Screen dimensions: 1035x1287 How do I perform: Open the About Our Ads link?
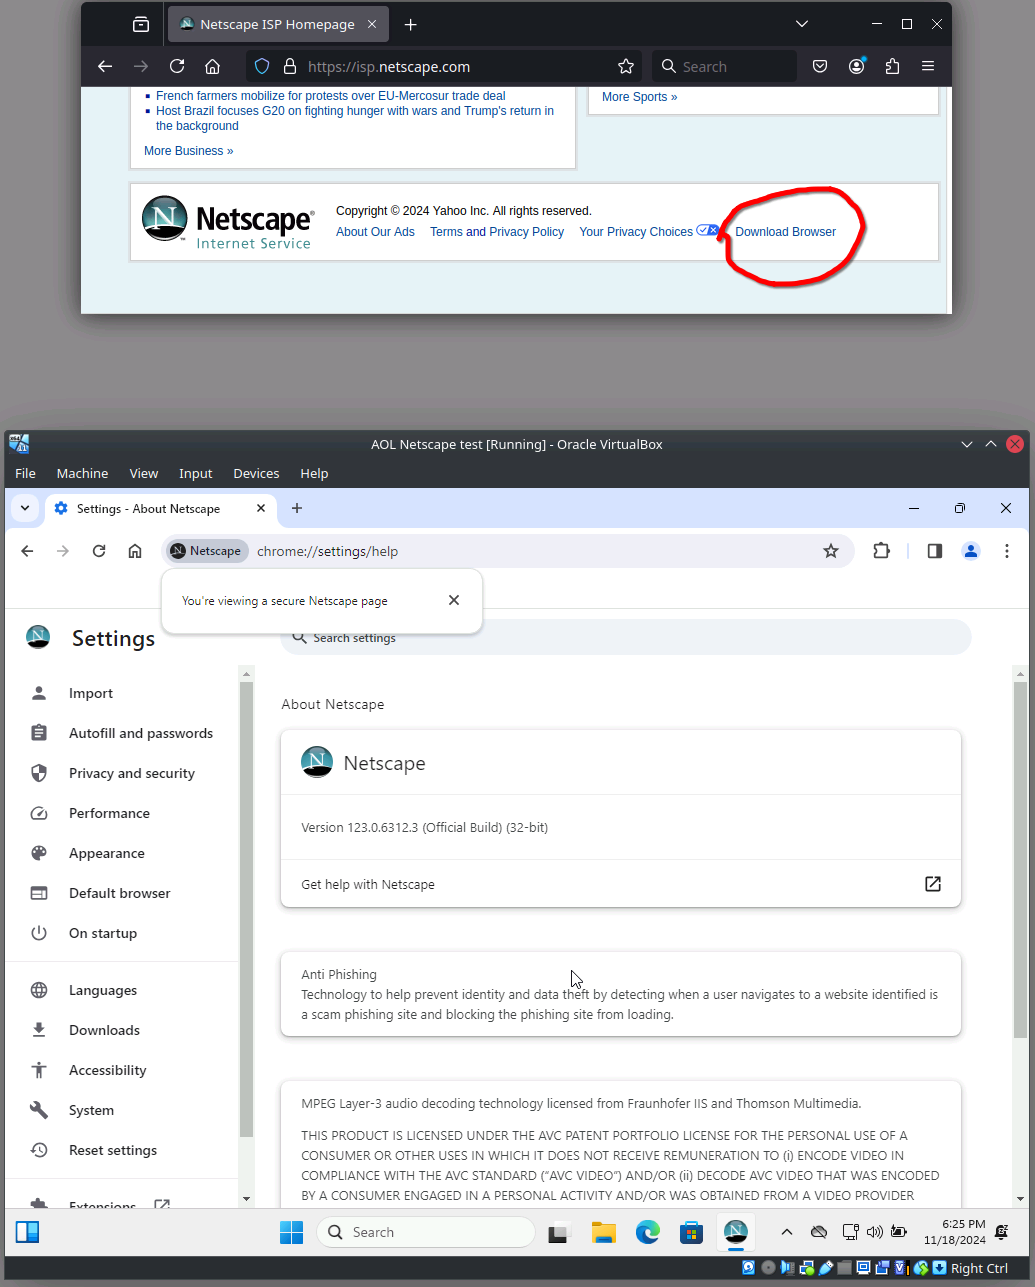[x=375, y=232]
